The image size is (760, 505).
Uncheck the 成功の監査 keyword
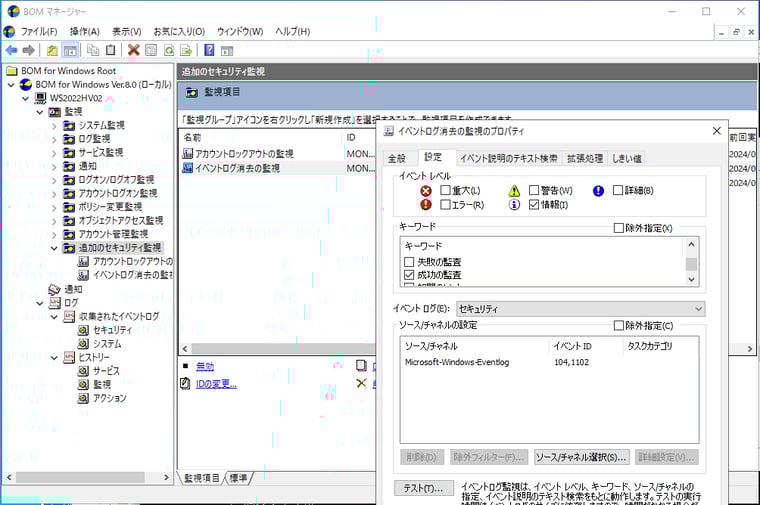(409, 275)
